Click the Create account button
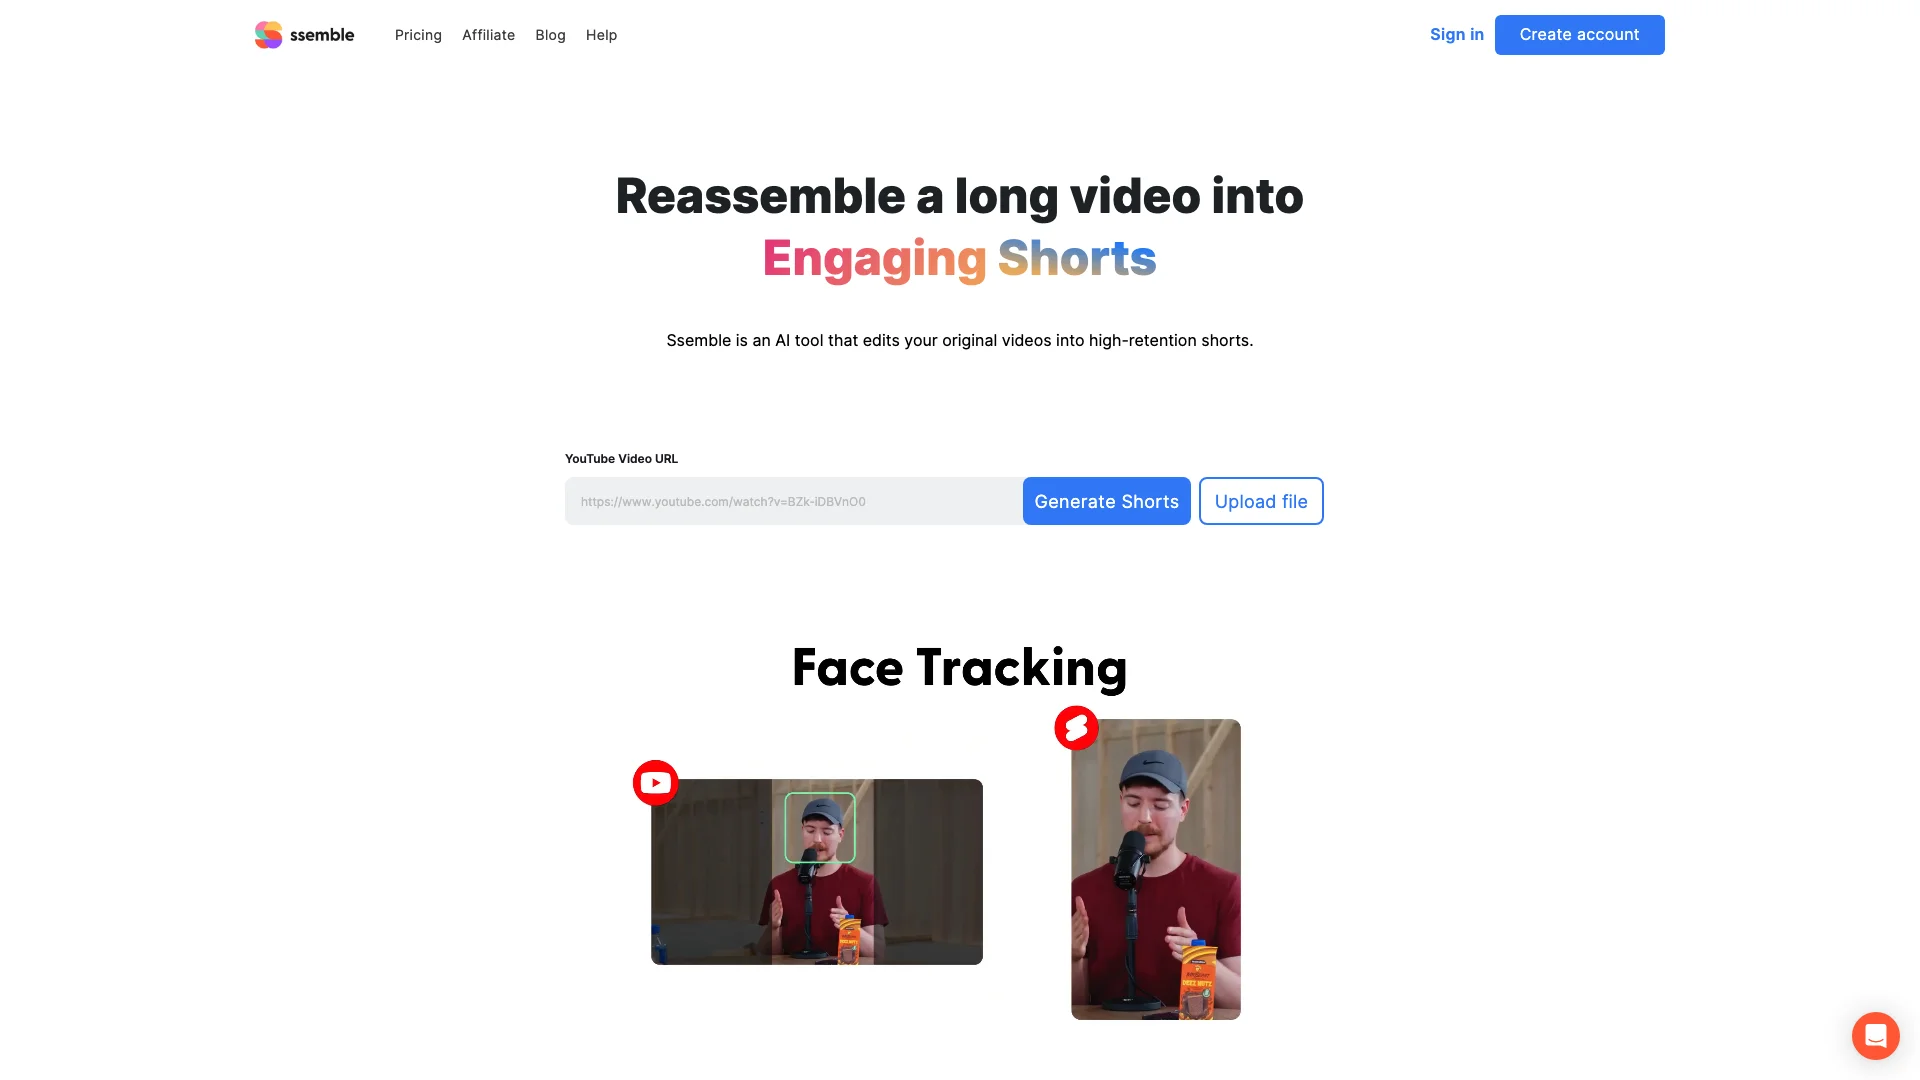Screen dimensions: 1920x1080 (x=1578, y=34)
